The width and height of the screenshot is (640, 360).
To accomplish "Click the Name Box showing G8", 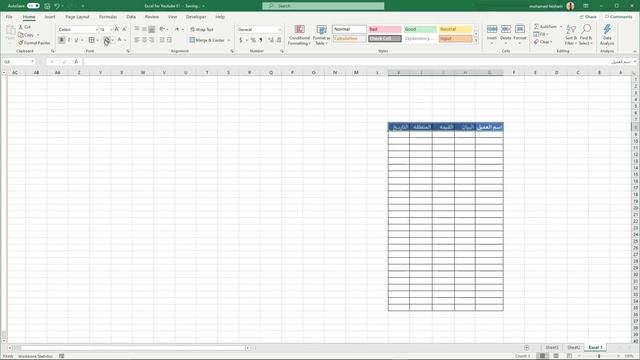I will [x=19, y=62].
